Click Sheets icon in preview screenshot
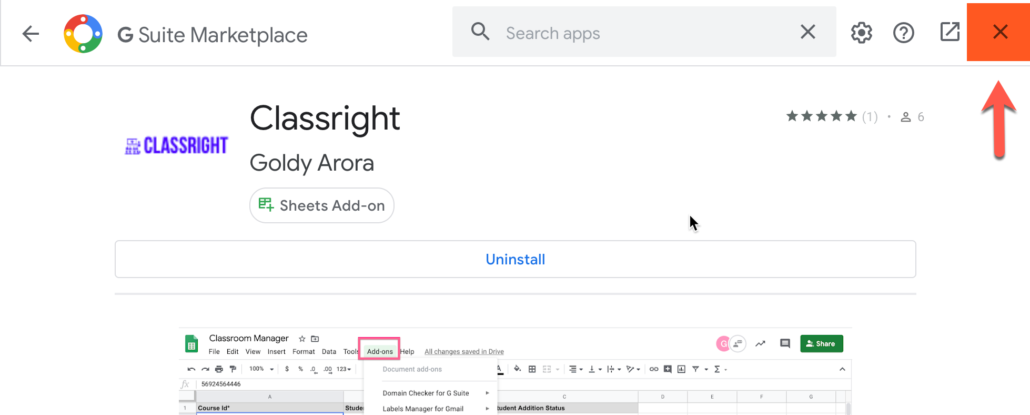 191,343
